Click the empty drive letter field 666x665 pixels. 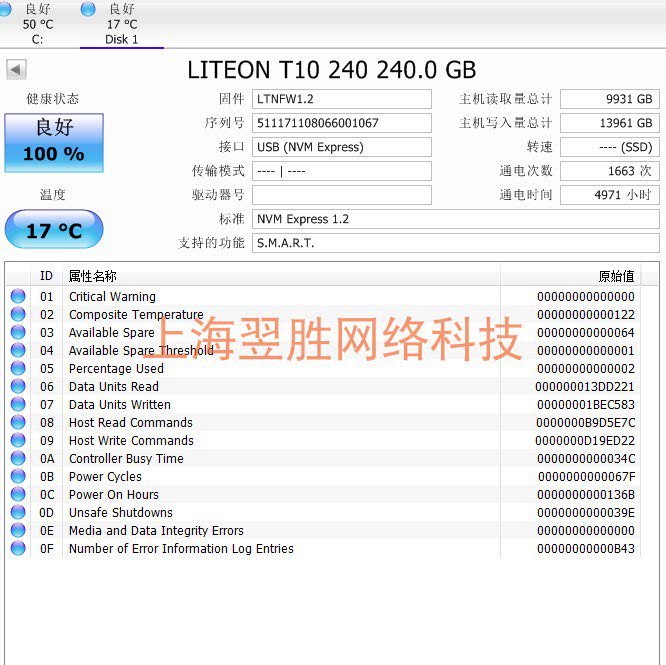pos(341,195)
